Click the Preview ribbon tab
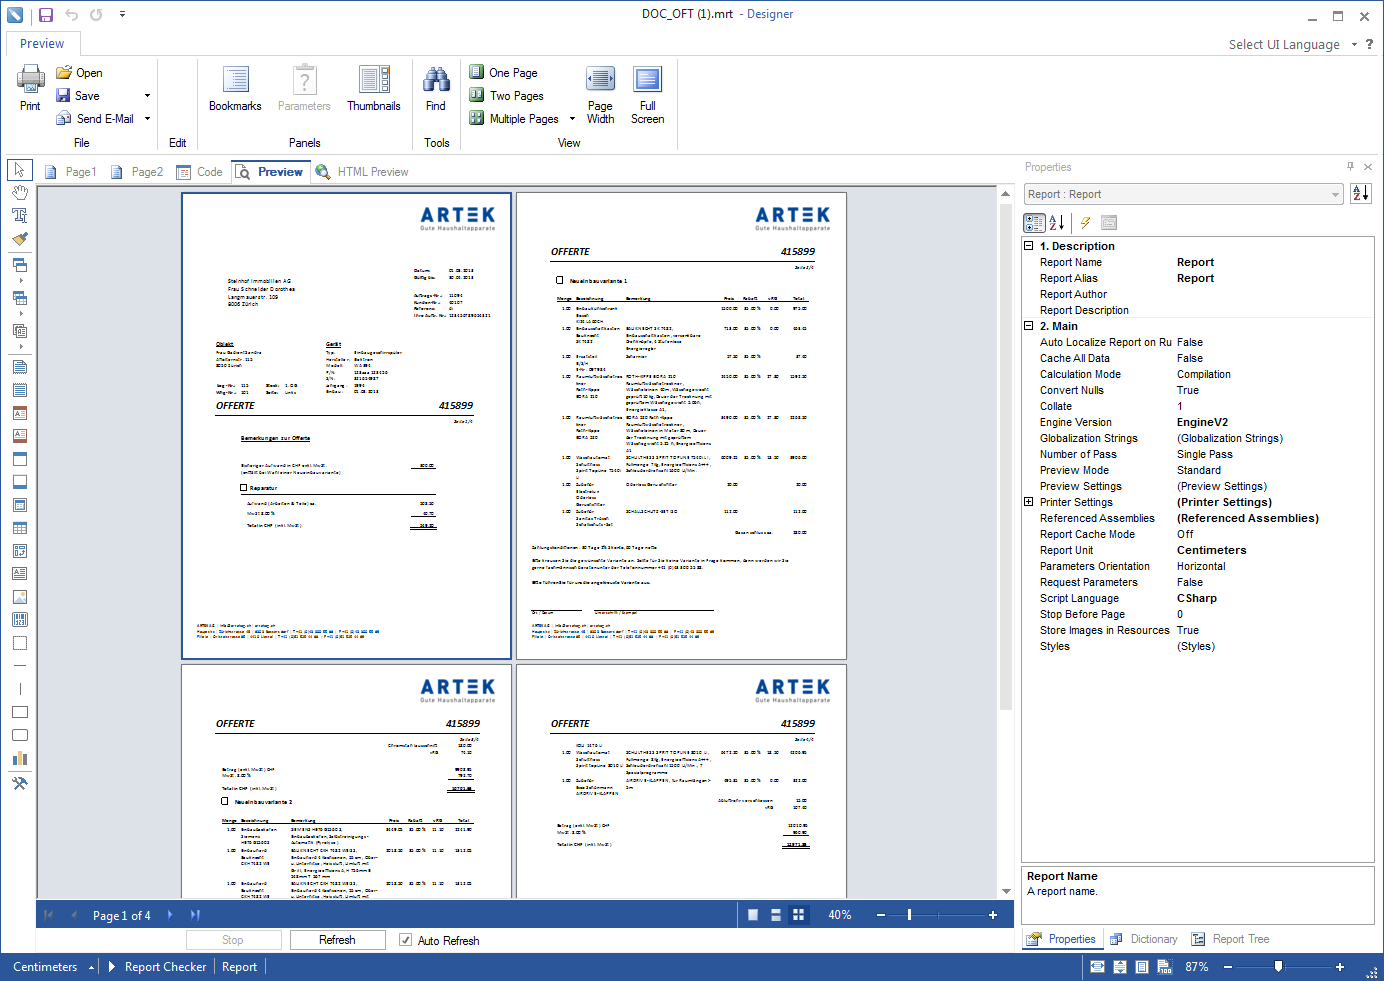 pos(42,44)
